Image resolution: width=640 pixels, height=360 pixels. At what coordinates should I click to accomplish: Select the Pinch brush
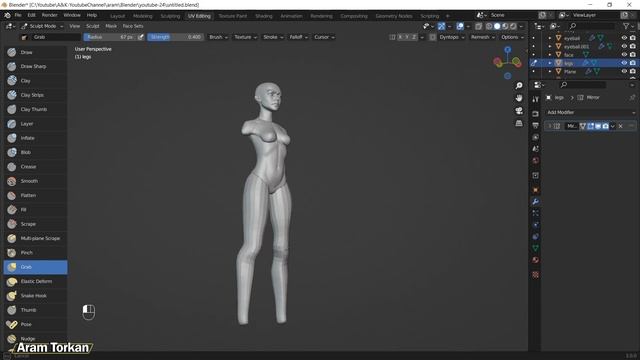point(35,253)
